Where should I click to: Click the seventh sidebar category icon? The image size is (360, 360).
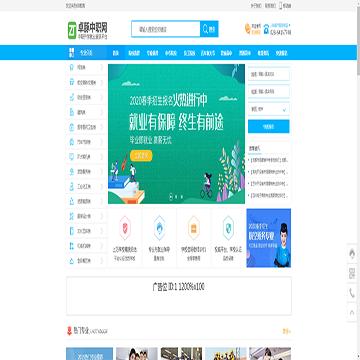(71, 156)
